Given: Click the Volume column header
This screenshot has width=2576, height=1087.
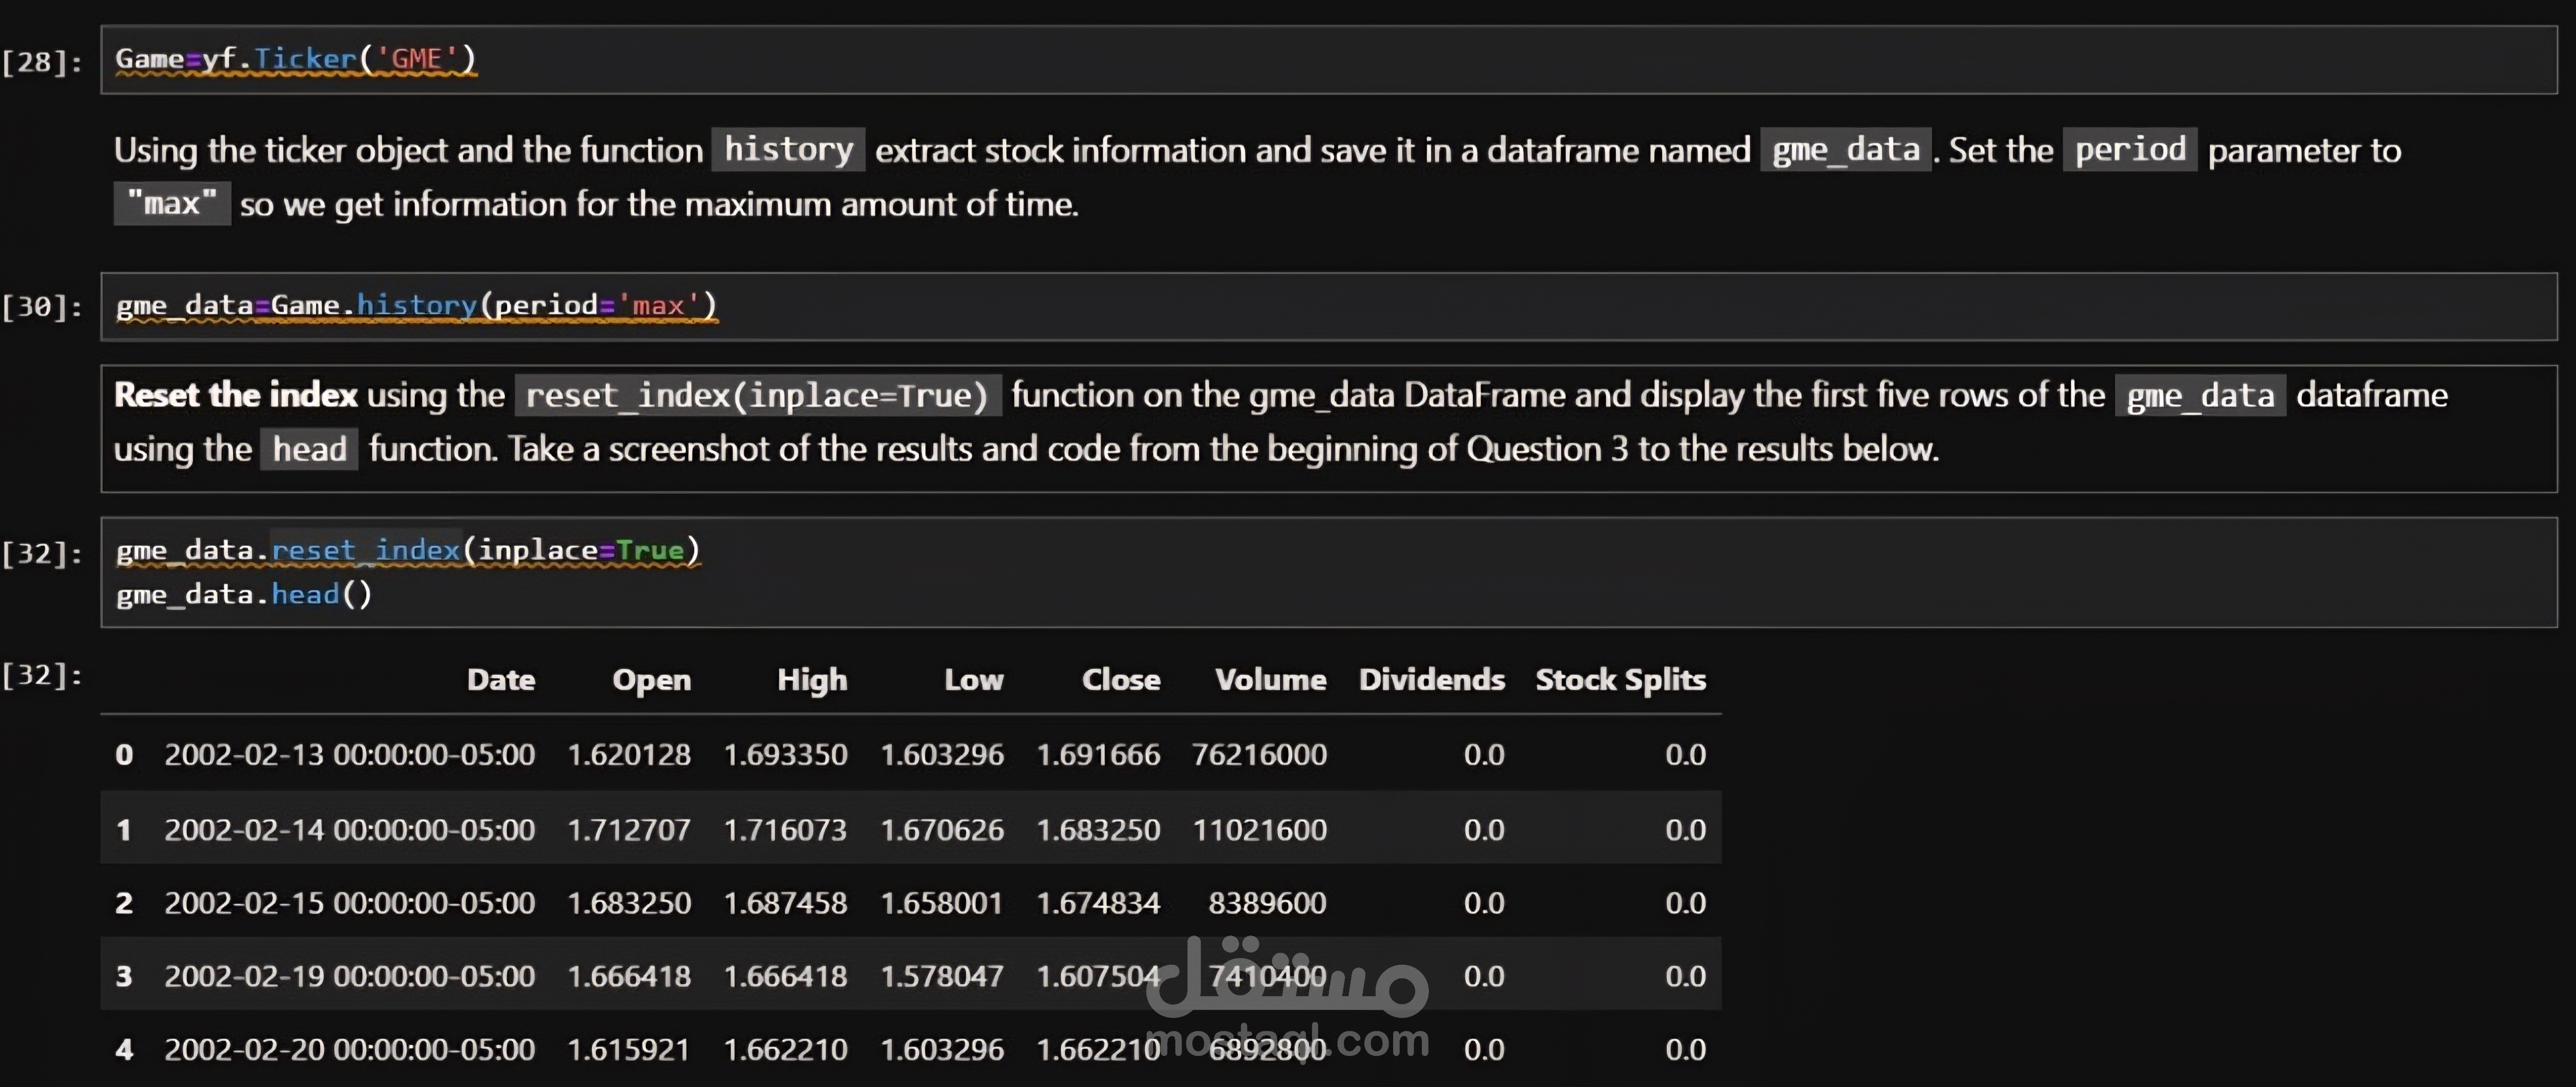Looking at the screenshot, I should [1271, 680].
